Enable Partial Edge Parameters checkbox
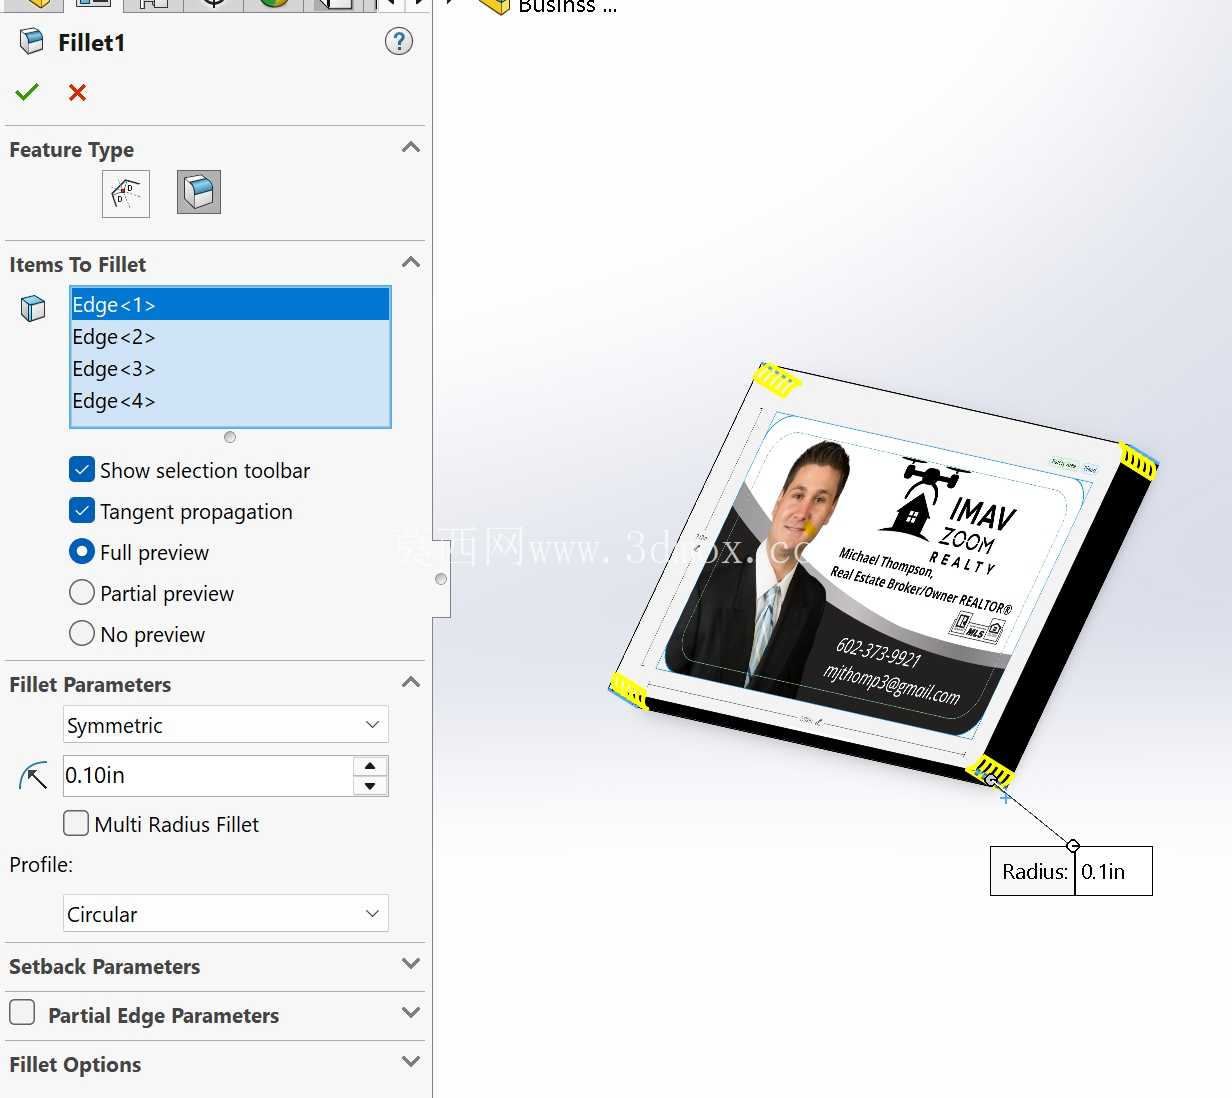The height and width of the screenshot is (1098, 1232). [22, 1012]
